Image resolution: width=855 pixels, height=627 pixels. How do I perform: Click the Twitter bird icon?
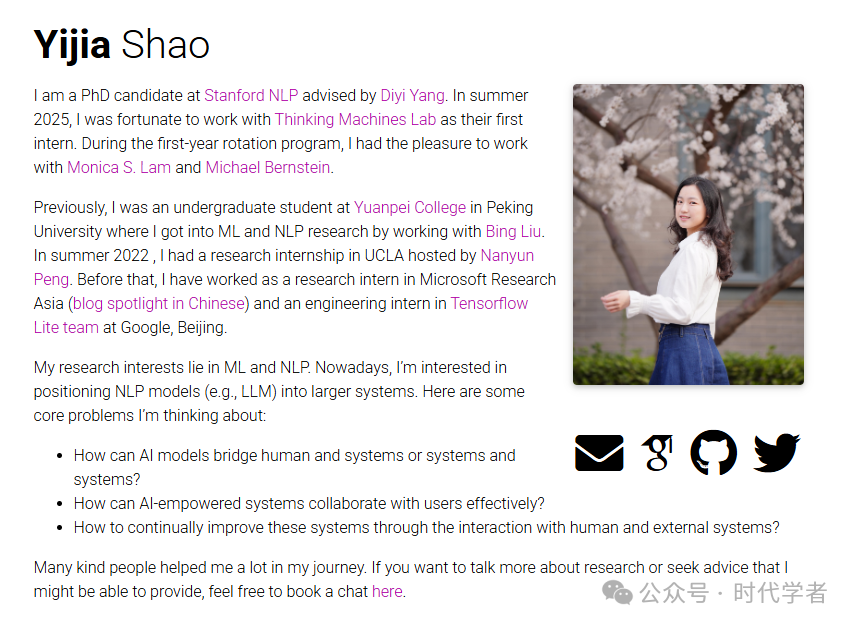[776, 453]
